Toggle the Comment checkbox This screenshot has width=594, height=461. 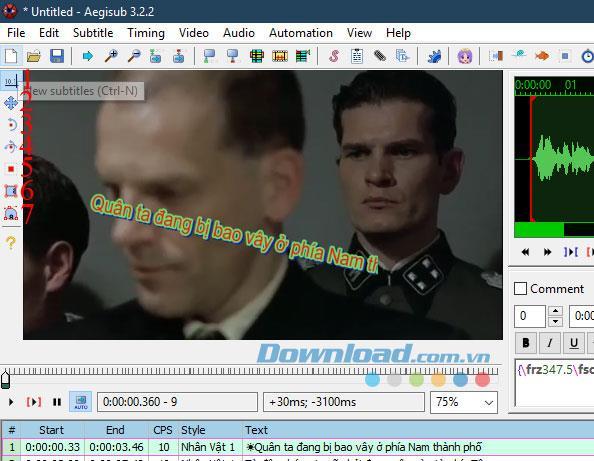point(521,289)
